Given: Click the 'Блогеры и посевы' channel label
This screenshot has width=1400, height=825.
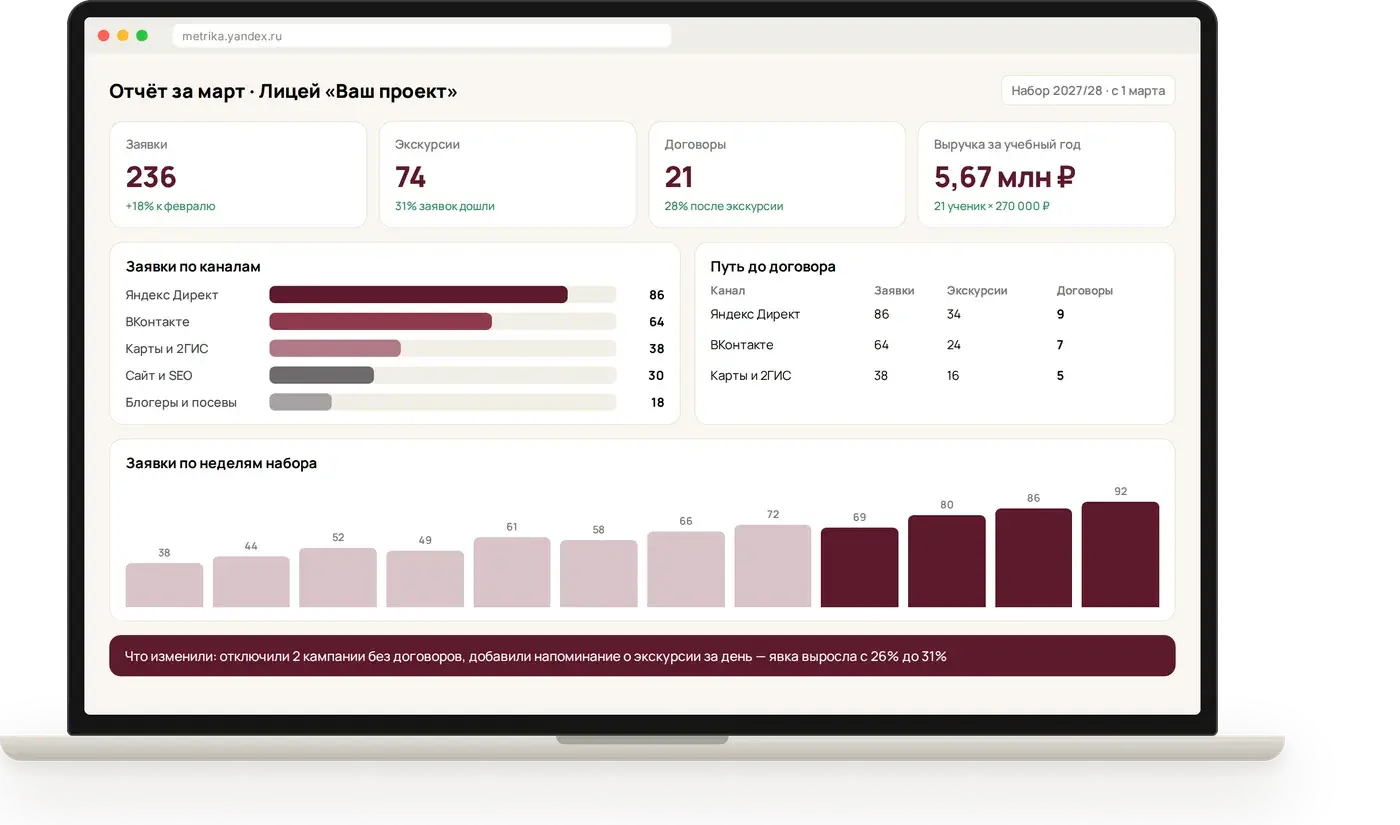Looking at the screenshot, I should coord(181,402).
